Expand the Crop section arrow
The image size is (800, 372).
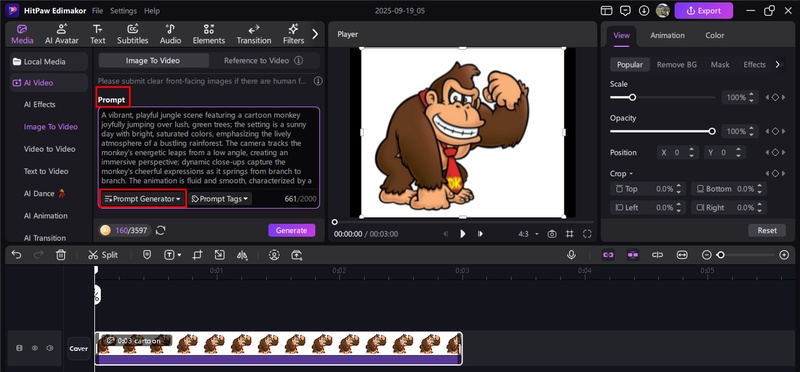[631, 174]
